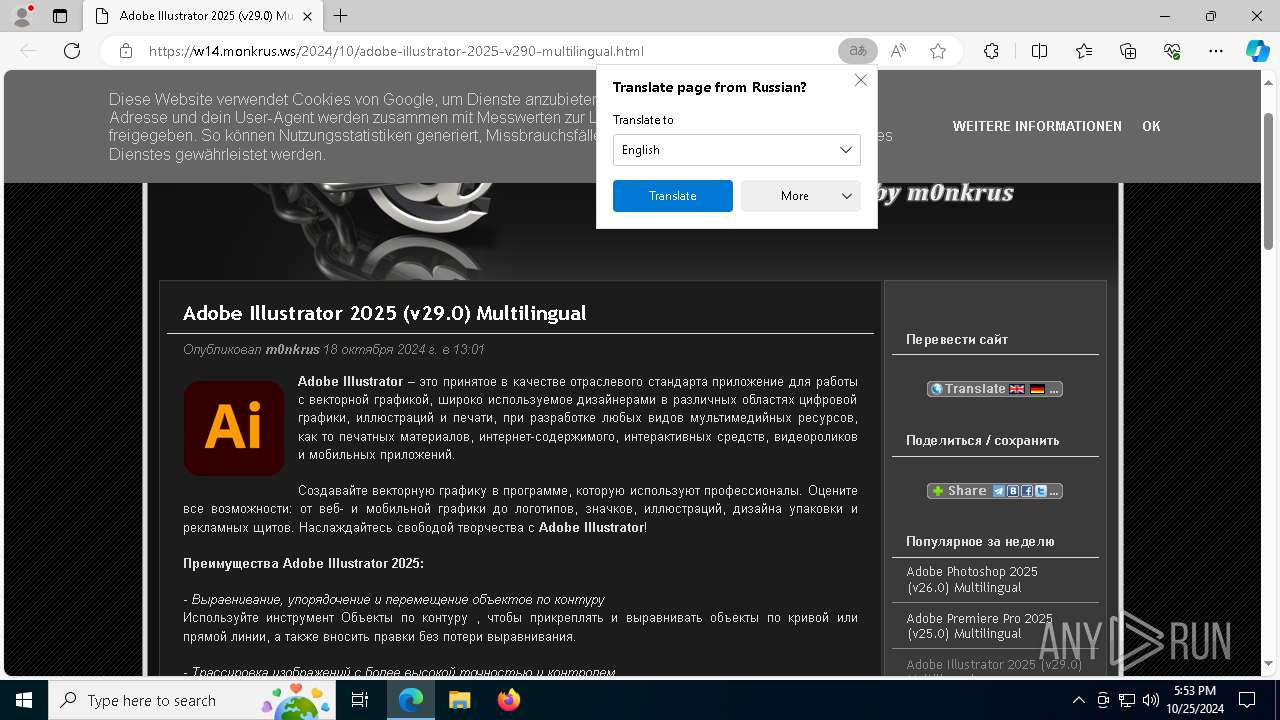Click author name m0nkrus

292,350
